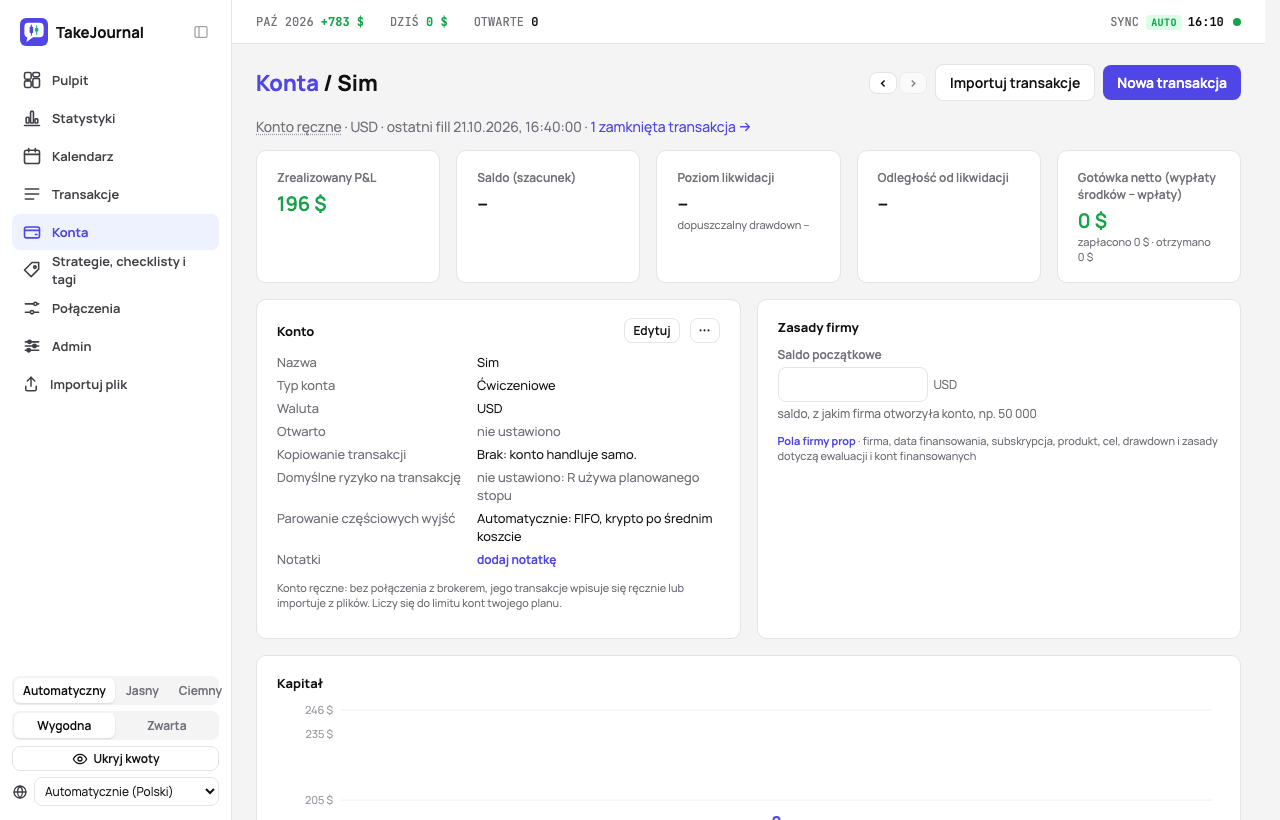
Task: Select the Automatyczny theme option
Action: tap(64, 691)
